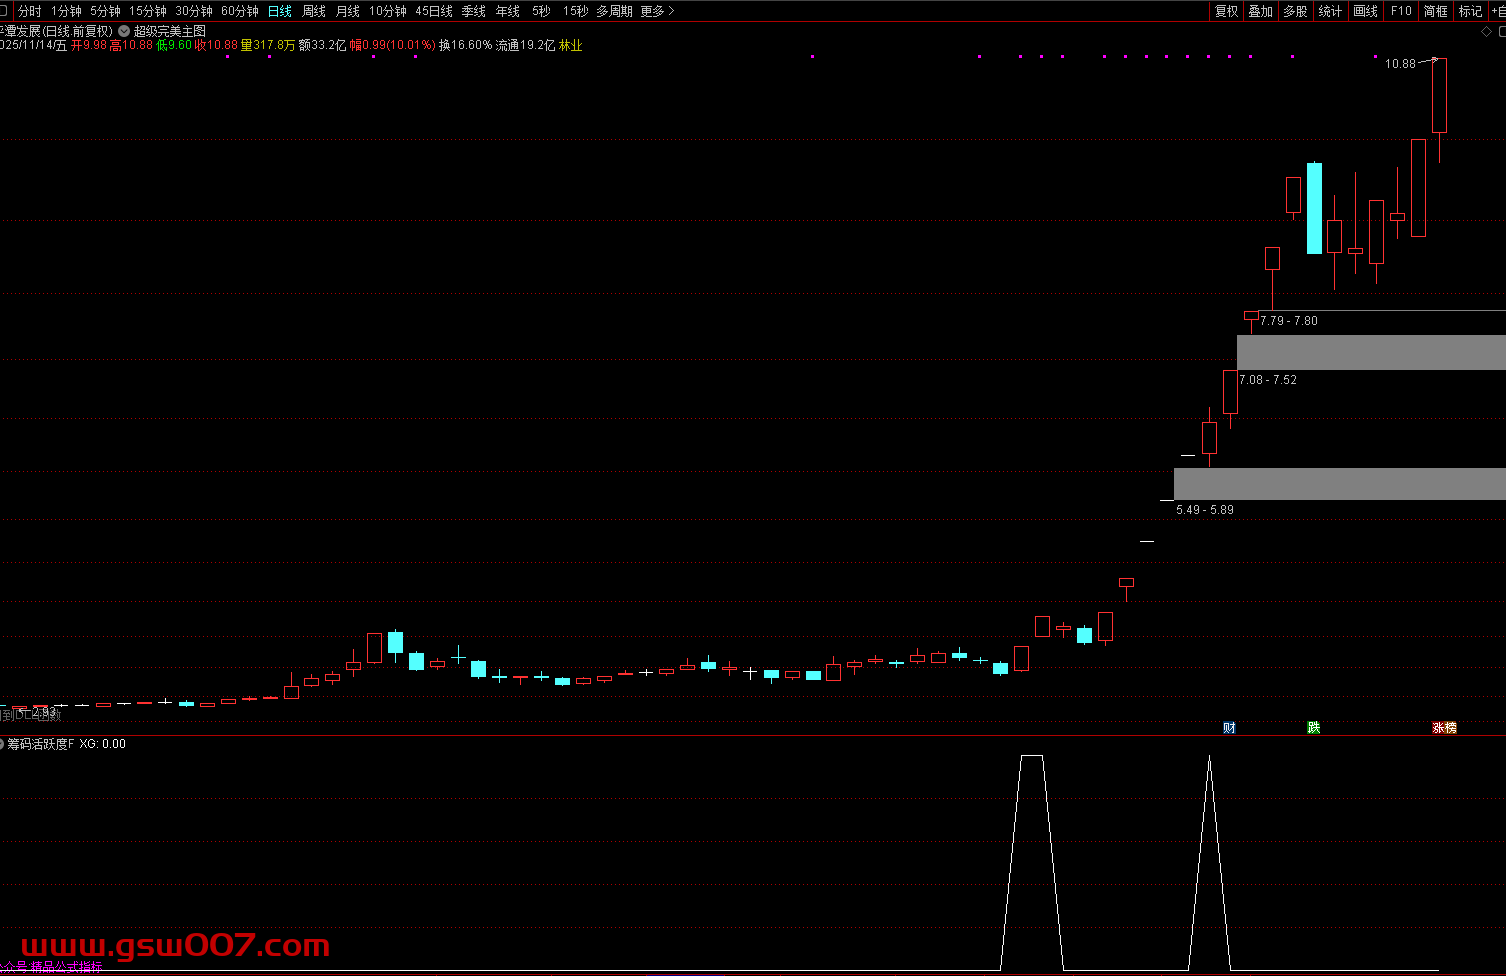Open the dropdown arrow before 超级完美主图
Viewport: 1506px width, 976px height.
click(x=124, y=31)
